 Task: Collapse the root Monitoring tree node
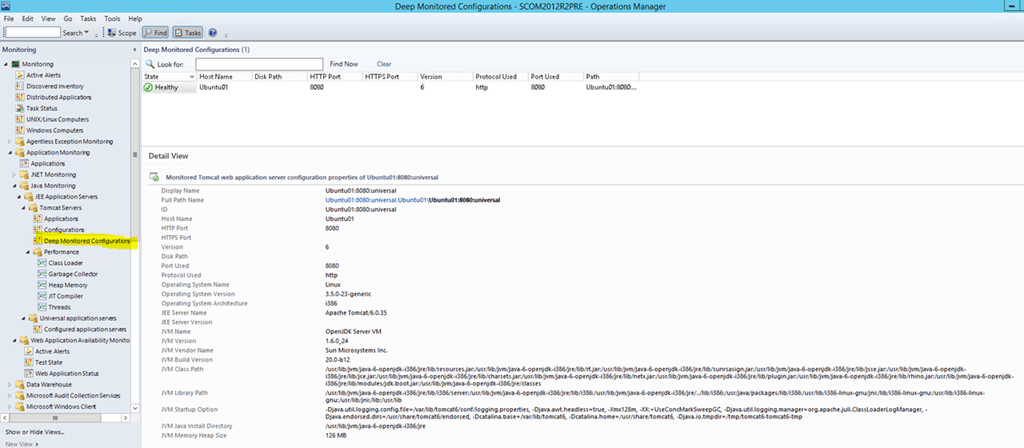(x=6, y=64)
